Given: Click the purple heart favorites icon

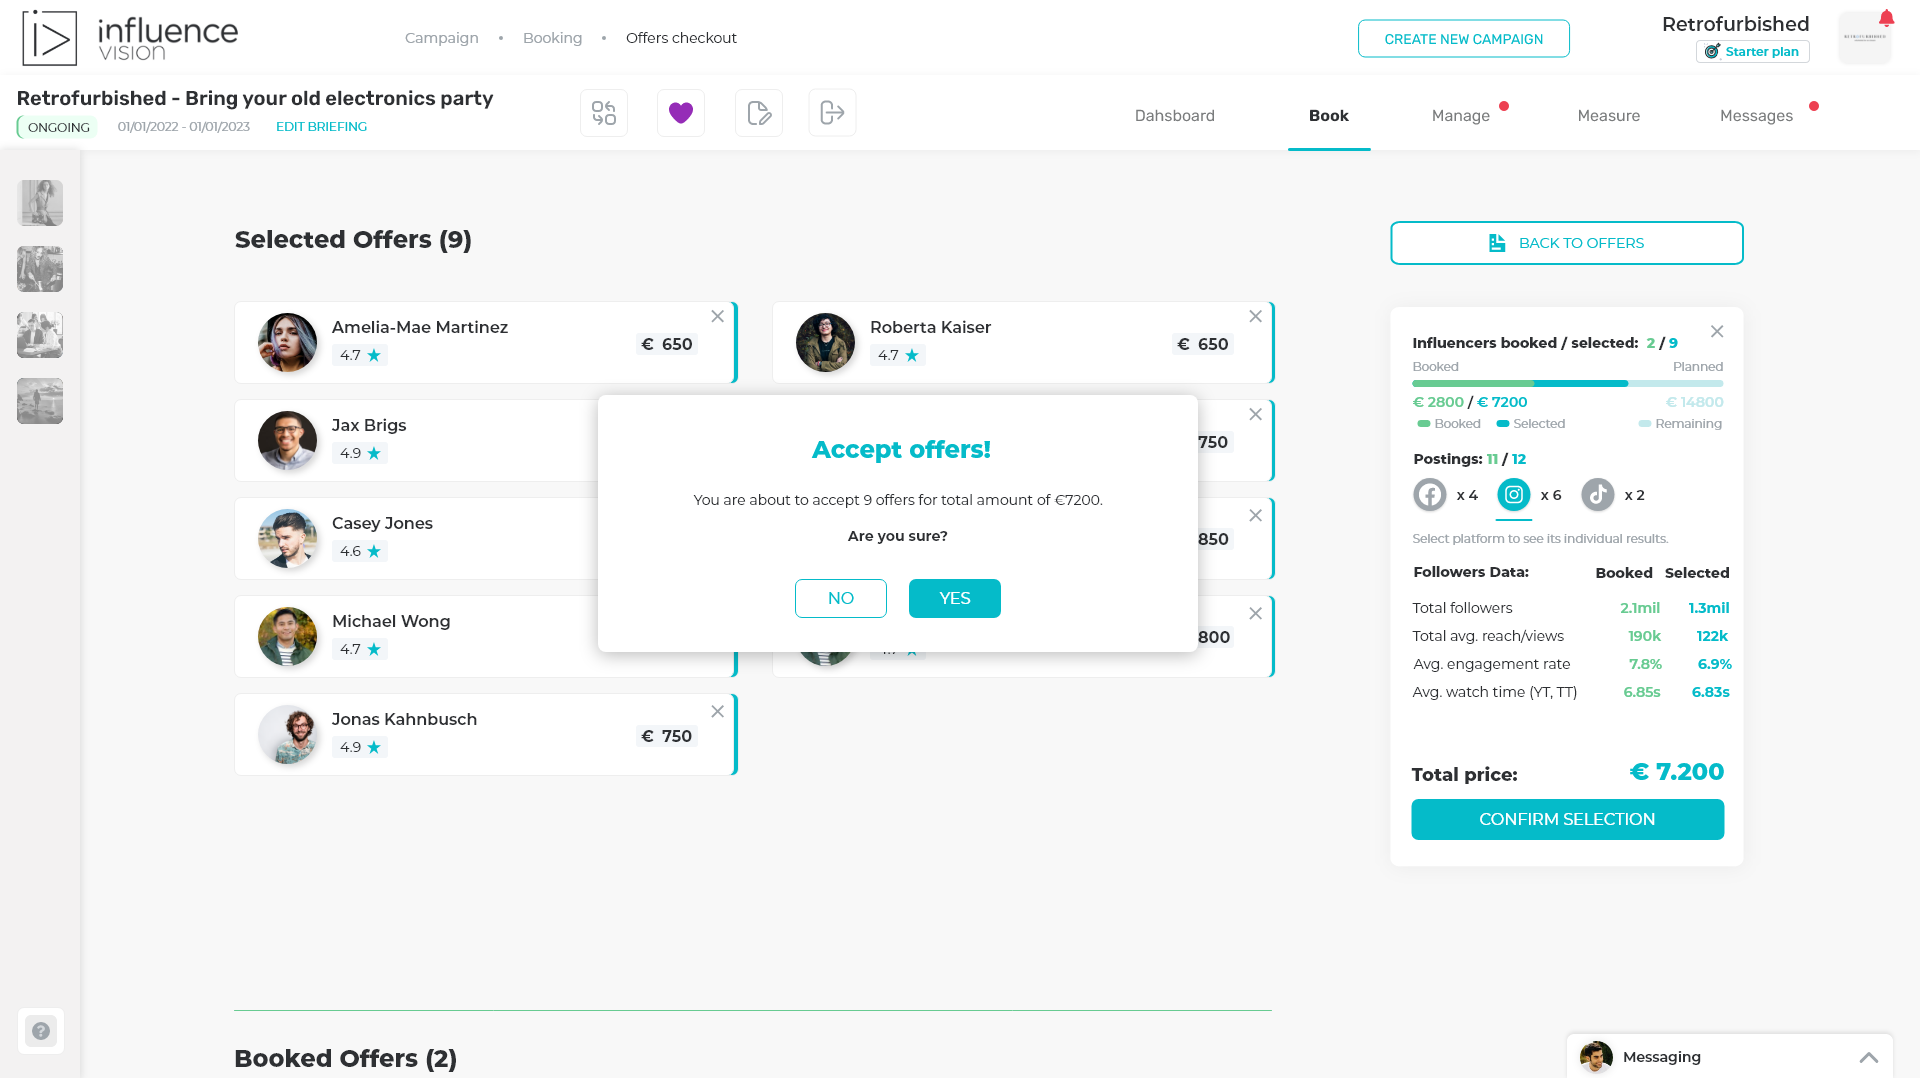Looking at the screenshot, I should [x=681, y=113].
